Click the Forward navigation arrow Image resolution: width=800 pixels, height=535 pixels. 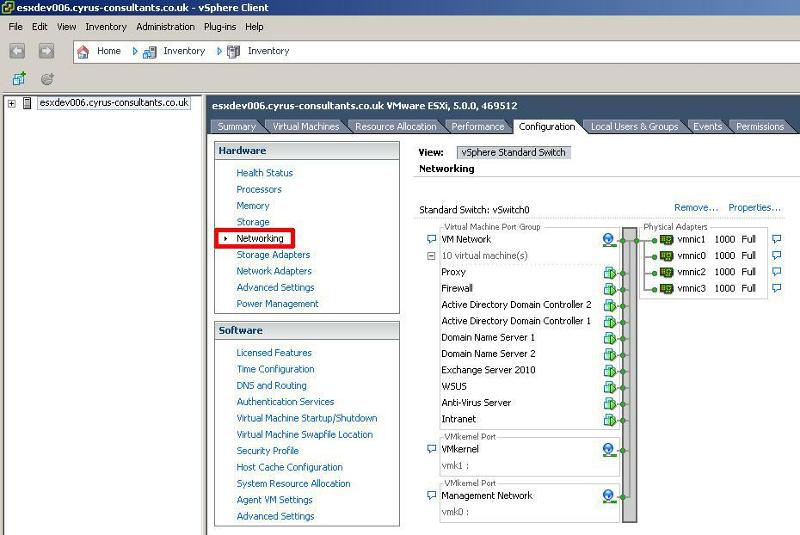pyautogui.click(x=46, y=51)
